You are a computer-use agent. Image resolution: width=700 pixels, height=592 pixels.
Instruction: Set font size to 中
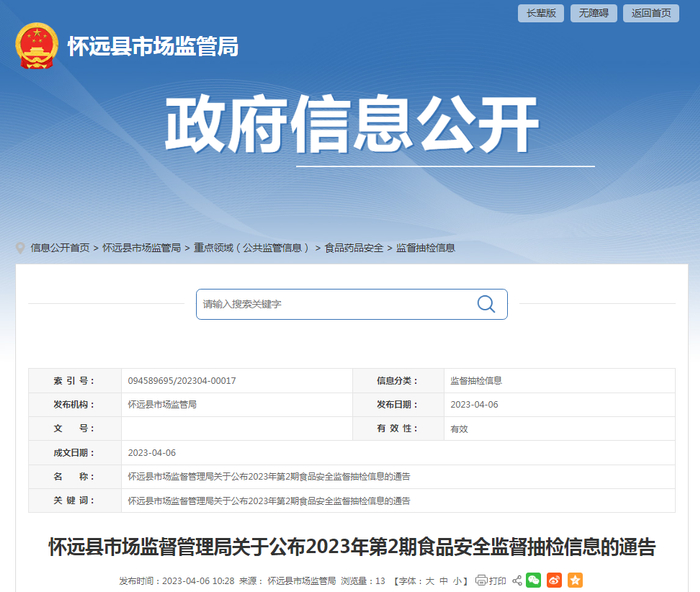coord(443,581)
